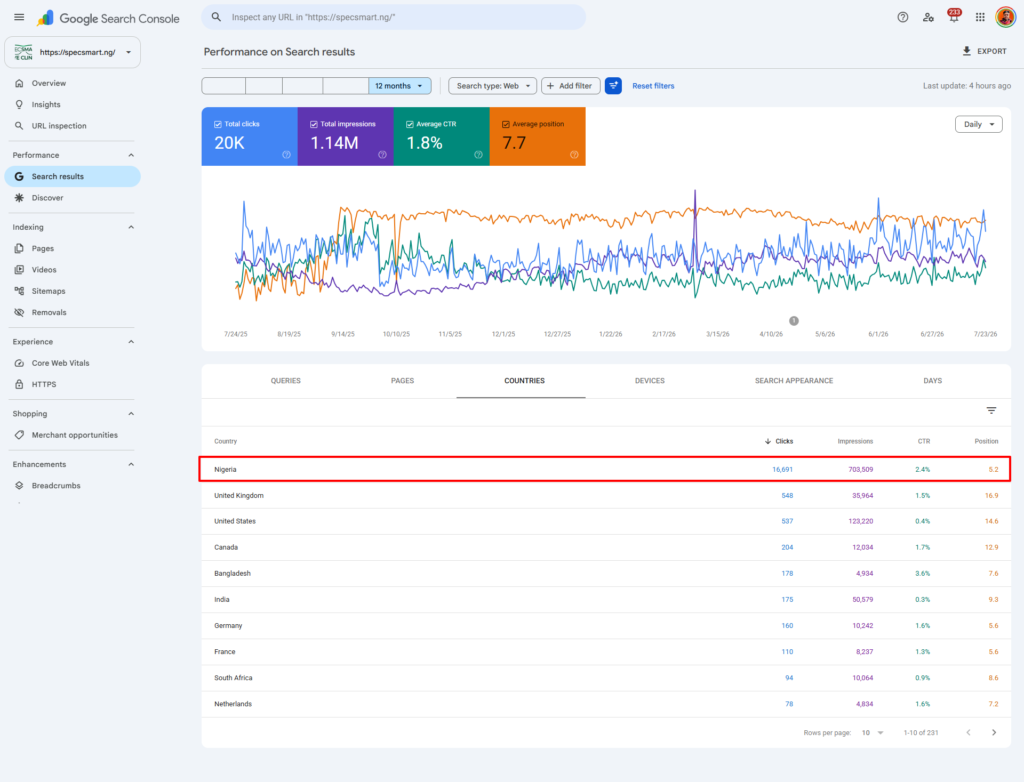This screenshot has width=1024, height=782.
Task: Toggle the Total impressions checkbox
Action: tap(313, 124)
